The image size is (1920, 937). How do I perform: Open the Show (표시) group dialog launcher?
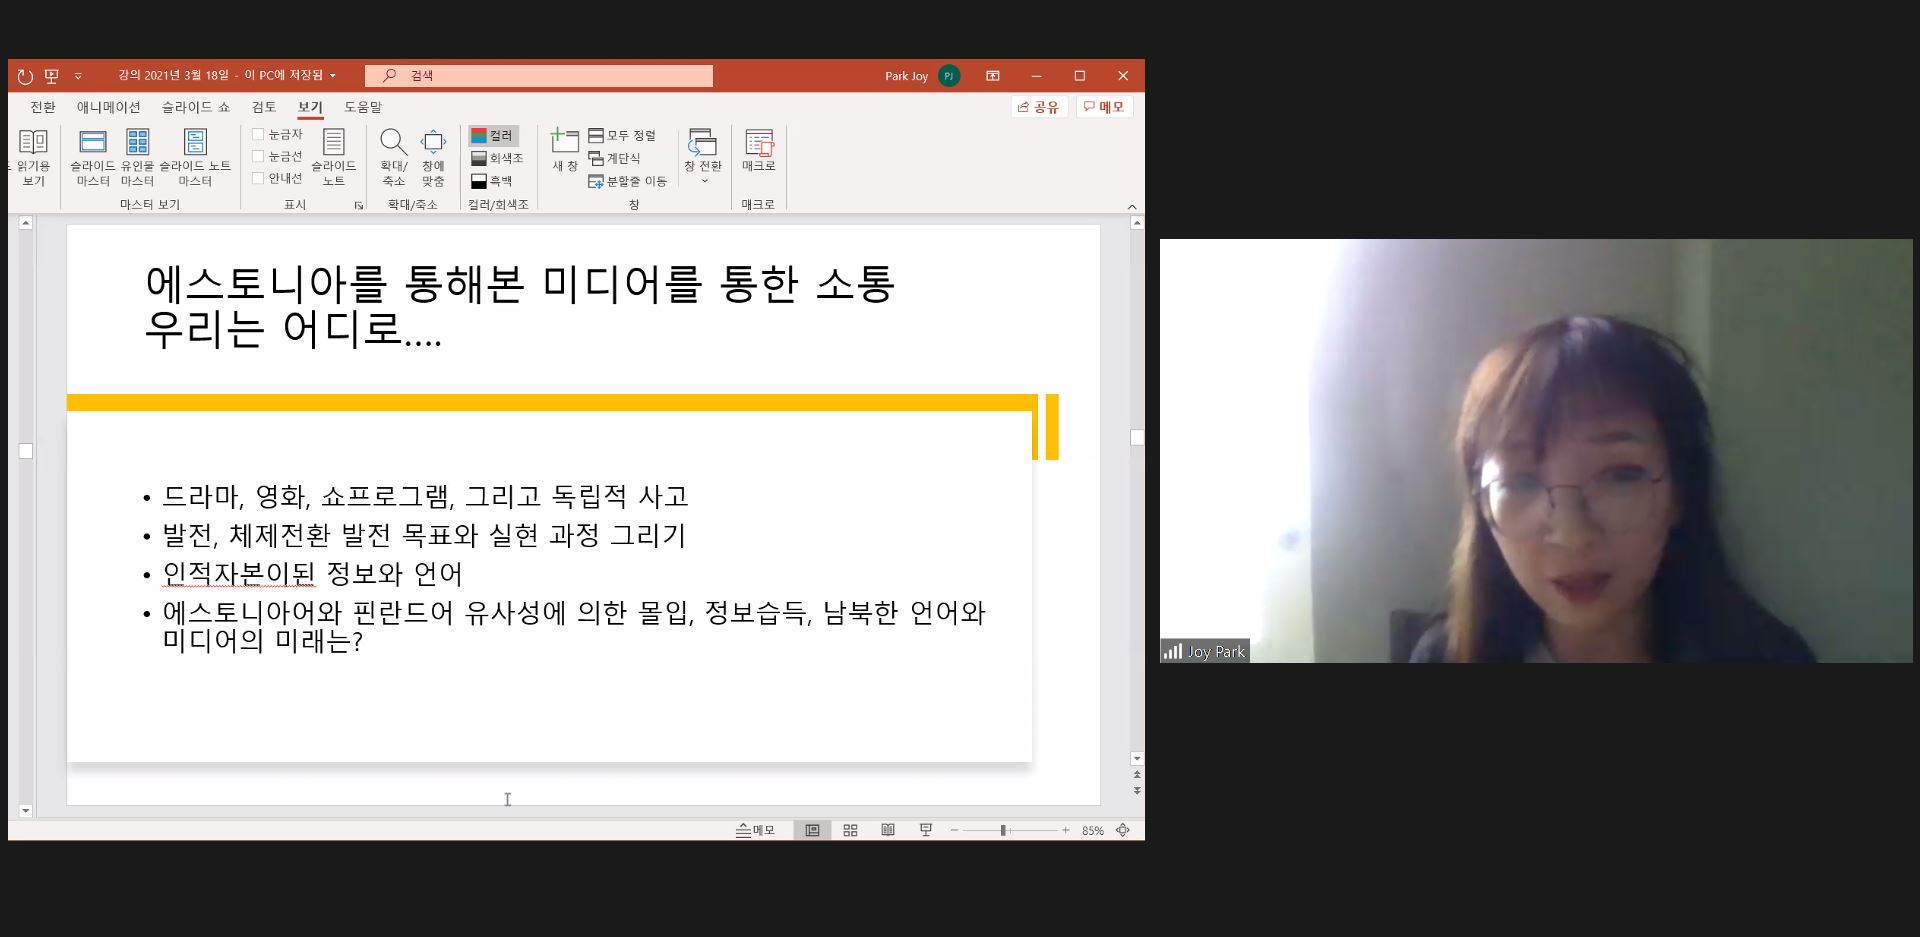click(358, 205)
